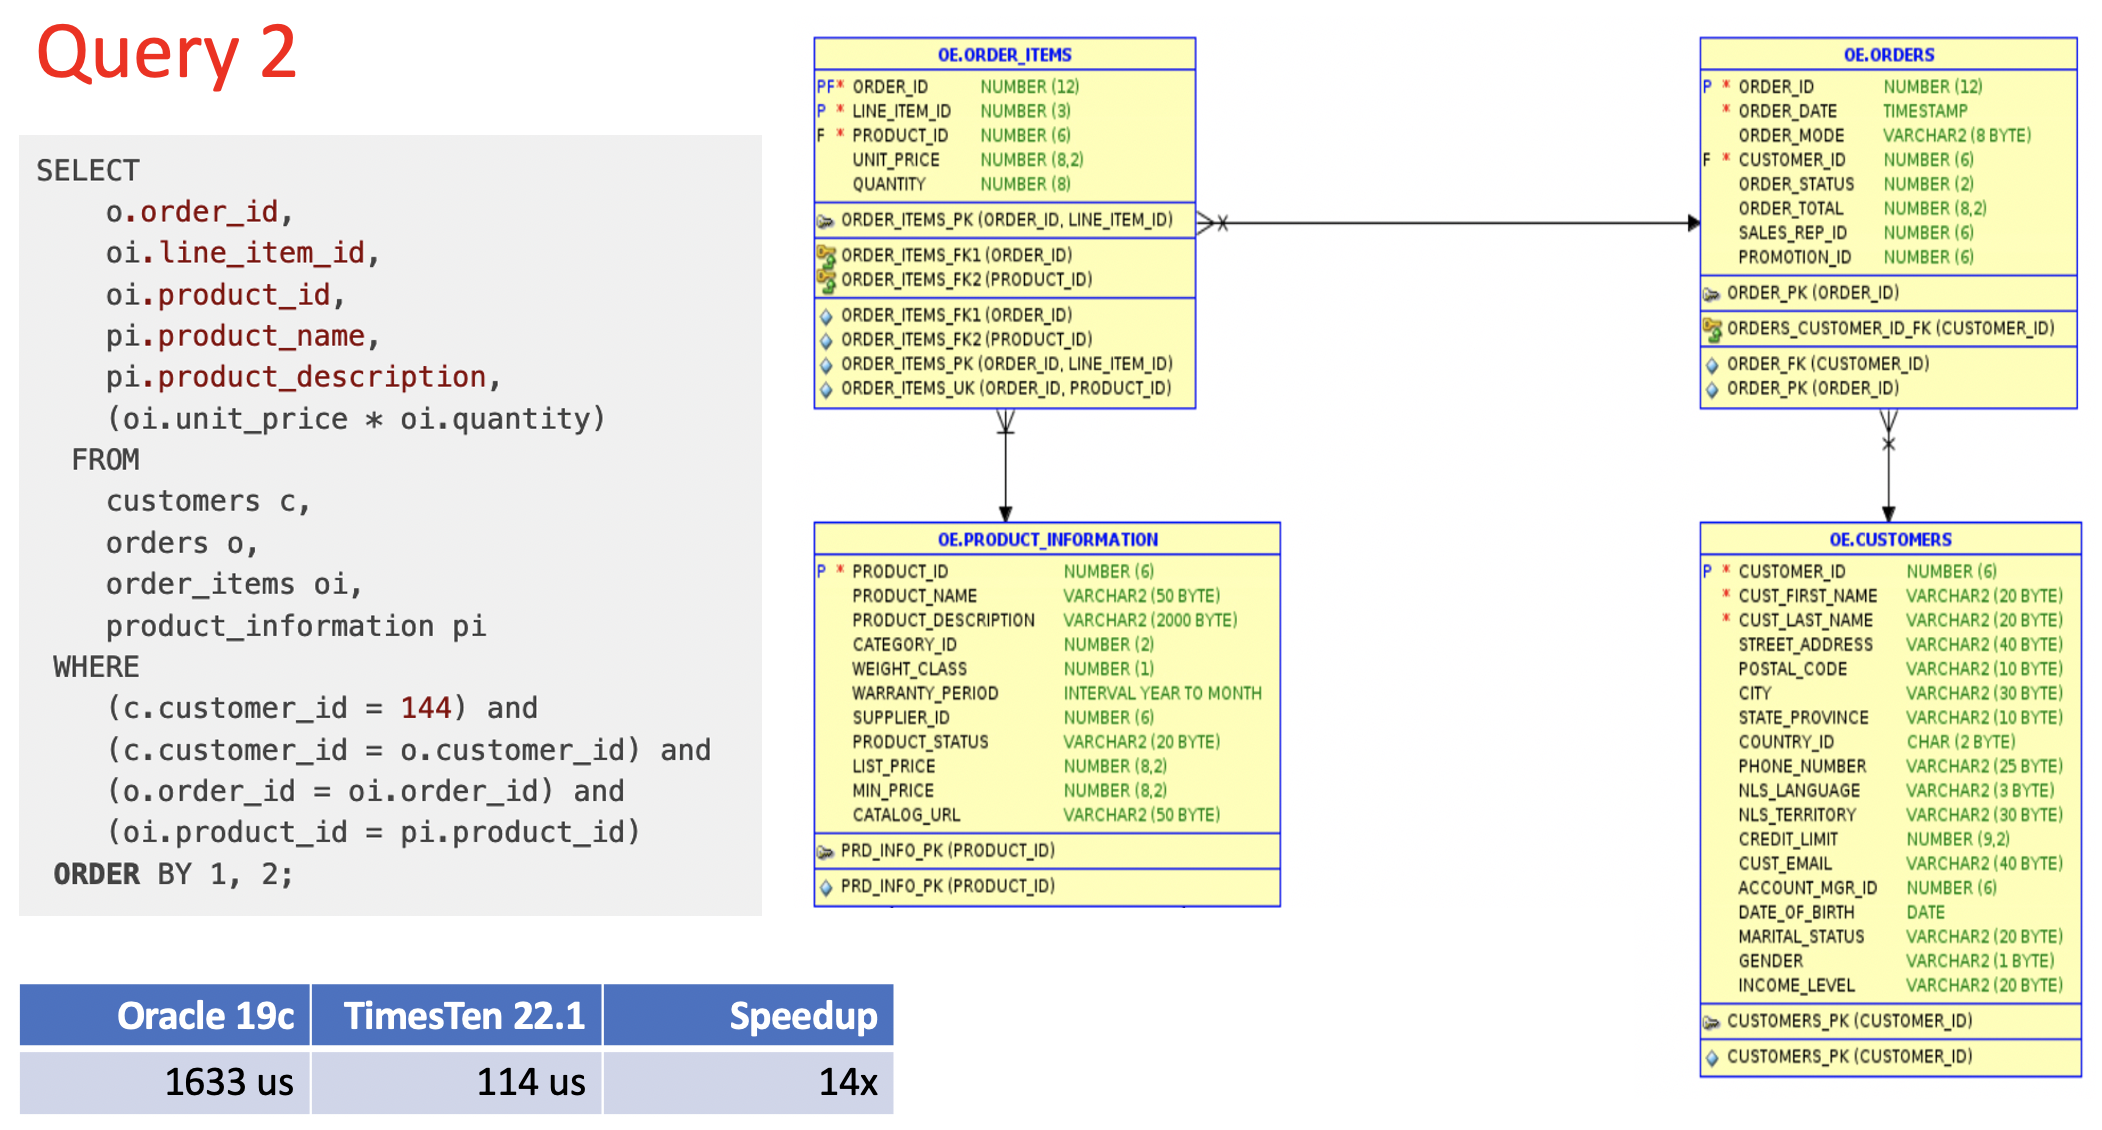Click diamond index icon next to ORDER_ITEMS_UK
The image size is (2102, 1130).
click(x=826, y=390)
